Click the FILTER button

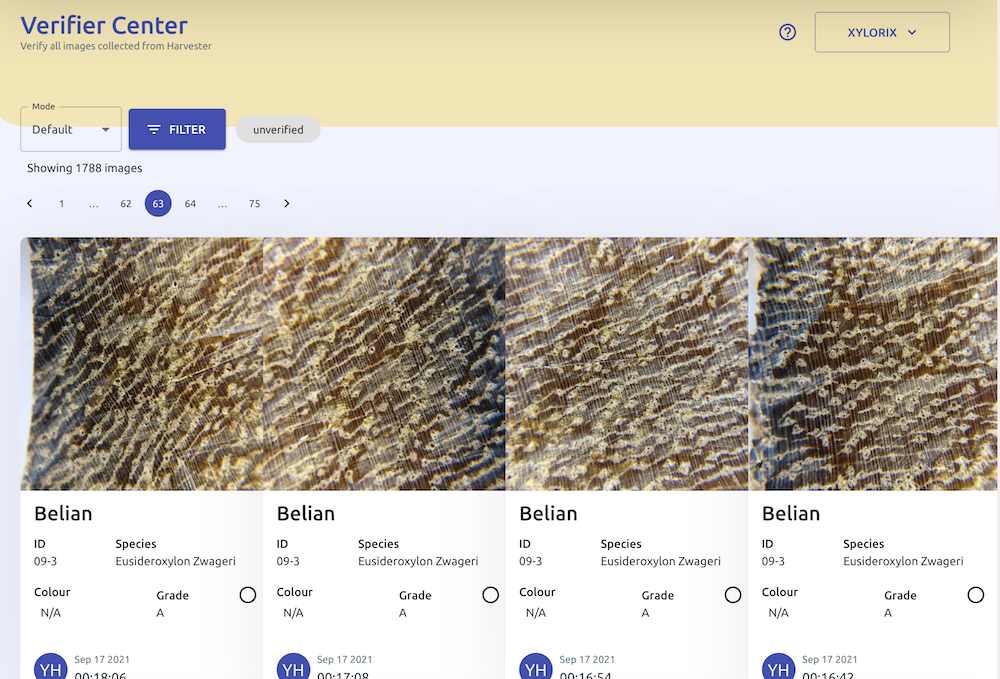[177, 130]
